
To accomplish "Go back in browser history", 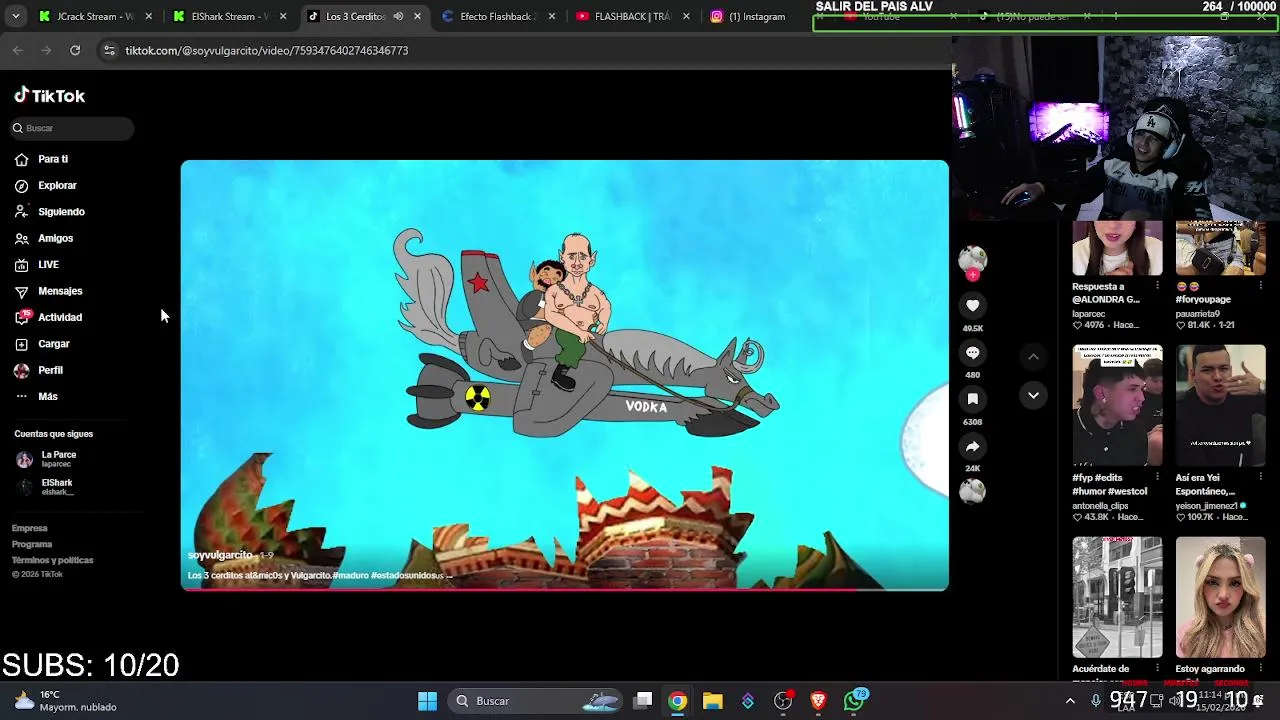I will (x=18, y=50).
